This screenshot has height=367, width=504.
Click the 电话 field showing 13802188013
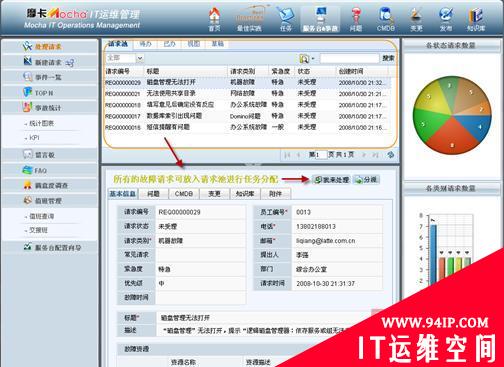[337, 227]
